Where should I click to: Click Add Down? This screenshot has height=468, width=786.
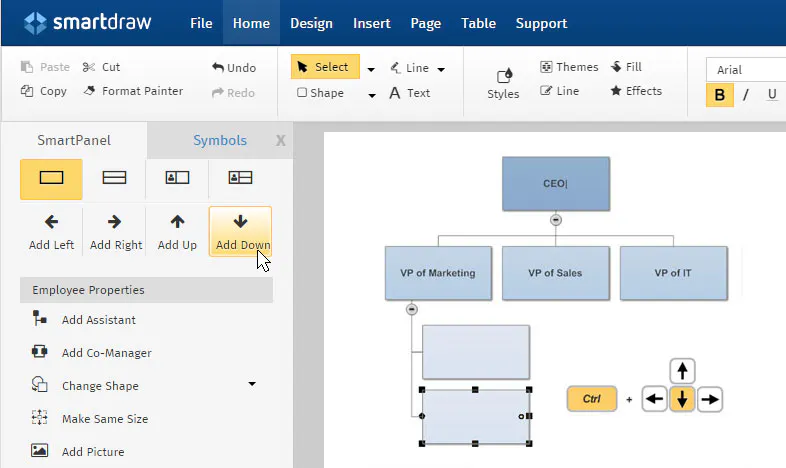(x=240, y=231)
